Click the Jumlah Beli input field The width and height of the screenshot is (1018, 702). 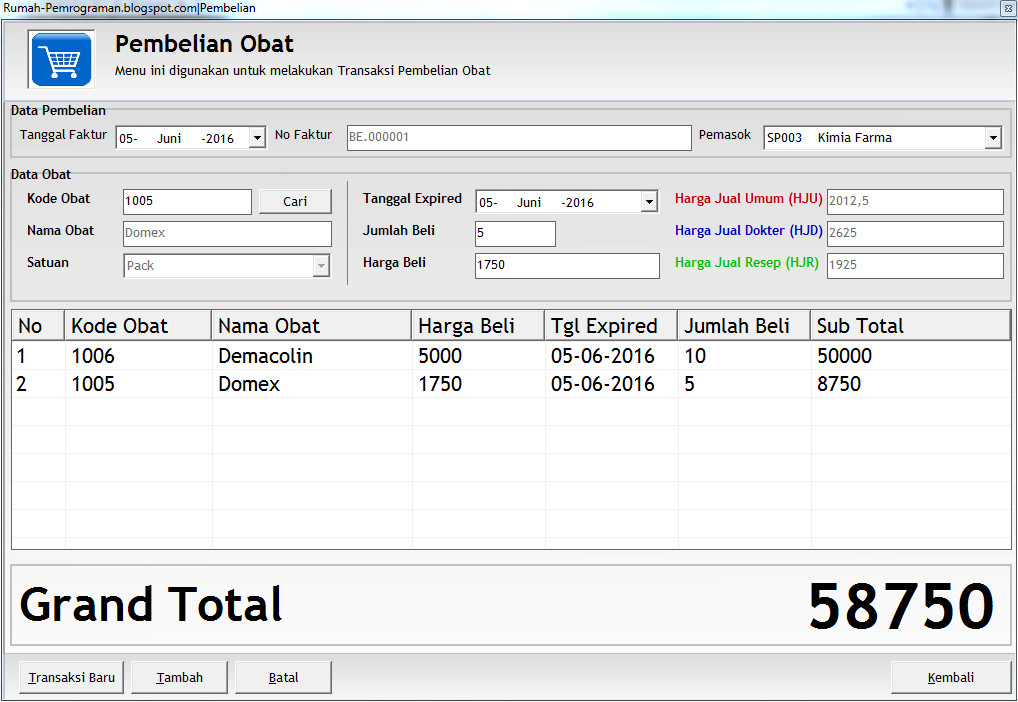pos(515,233)
